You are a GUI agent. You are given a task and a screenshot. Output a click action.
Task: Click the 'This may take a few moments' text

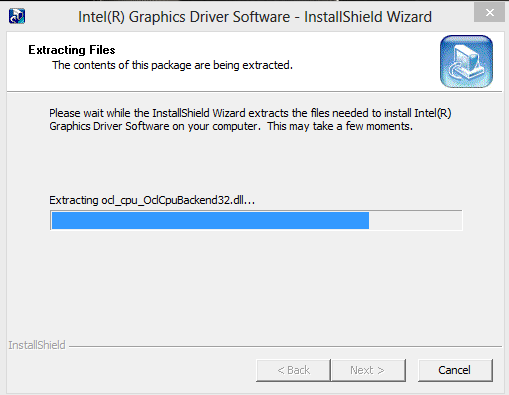click(x=340, y=126)
